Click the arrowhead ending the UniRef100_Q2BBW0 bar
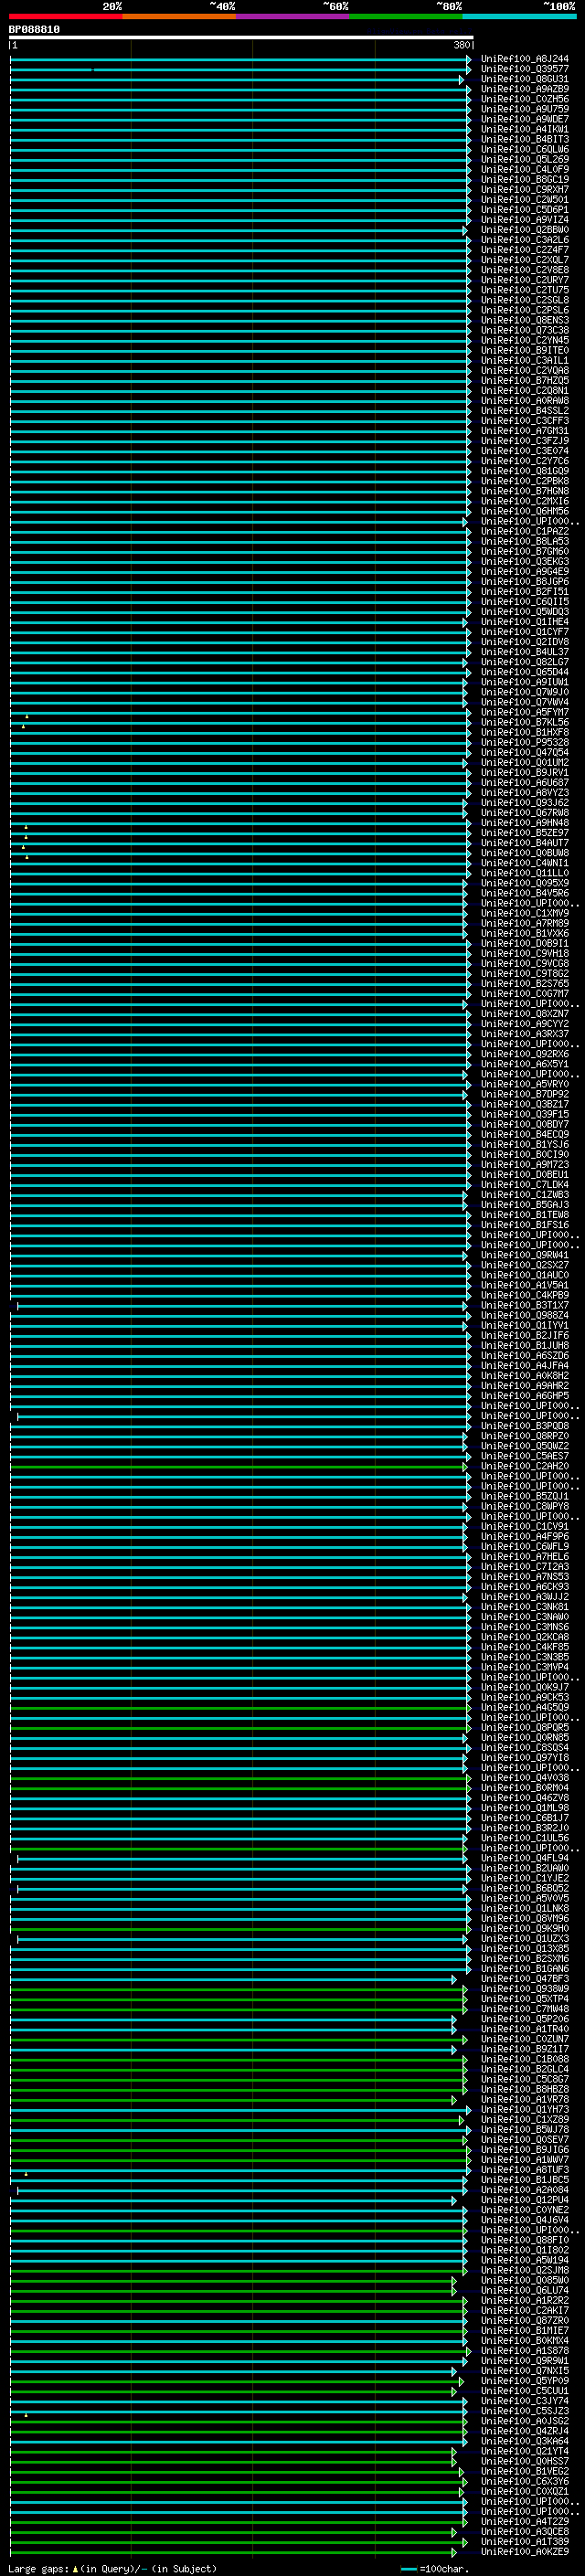 click(x=465, y=230)
